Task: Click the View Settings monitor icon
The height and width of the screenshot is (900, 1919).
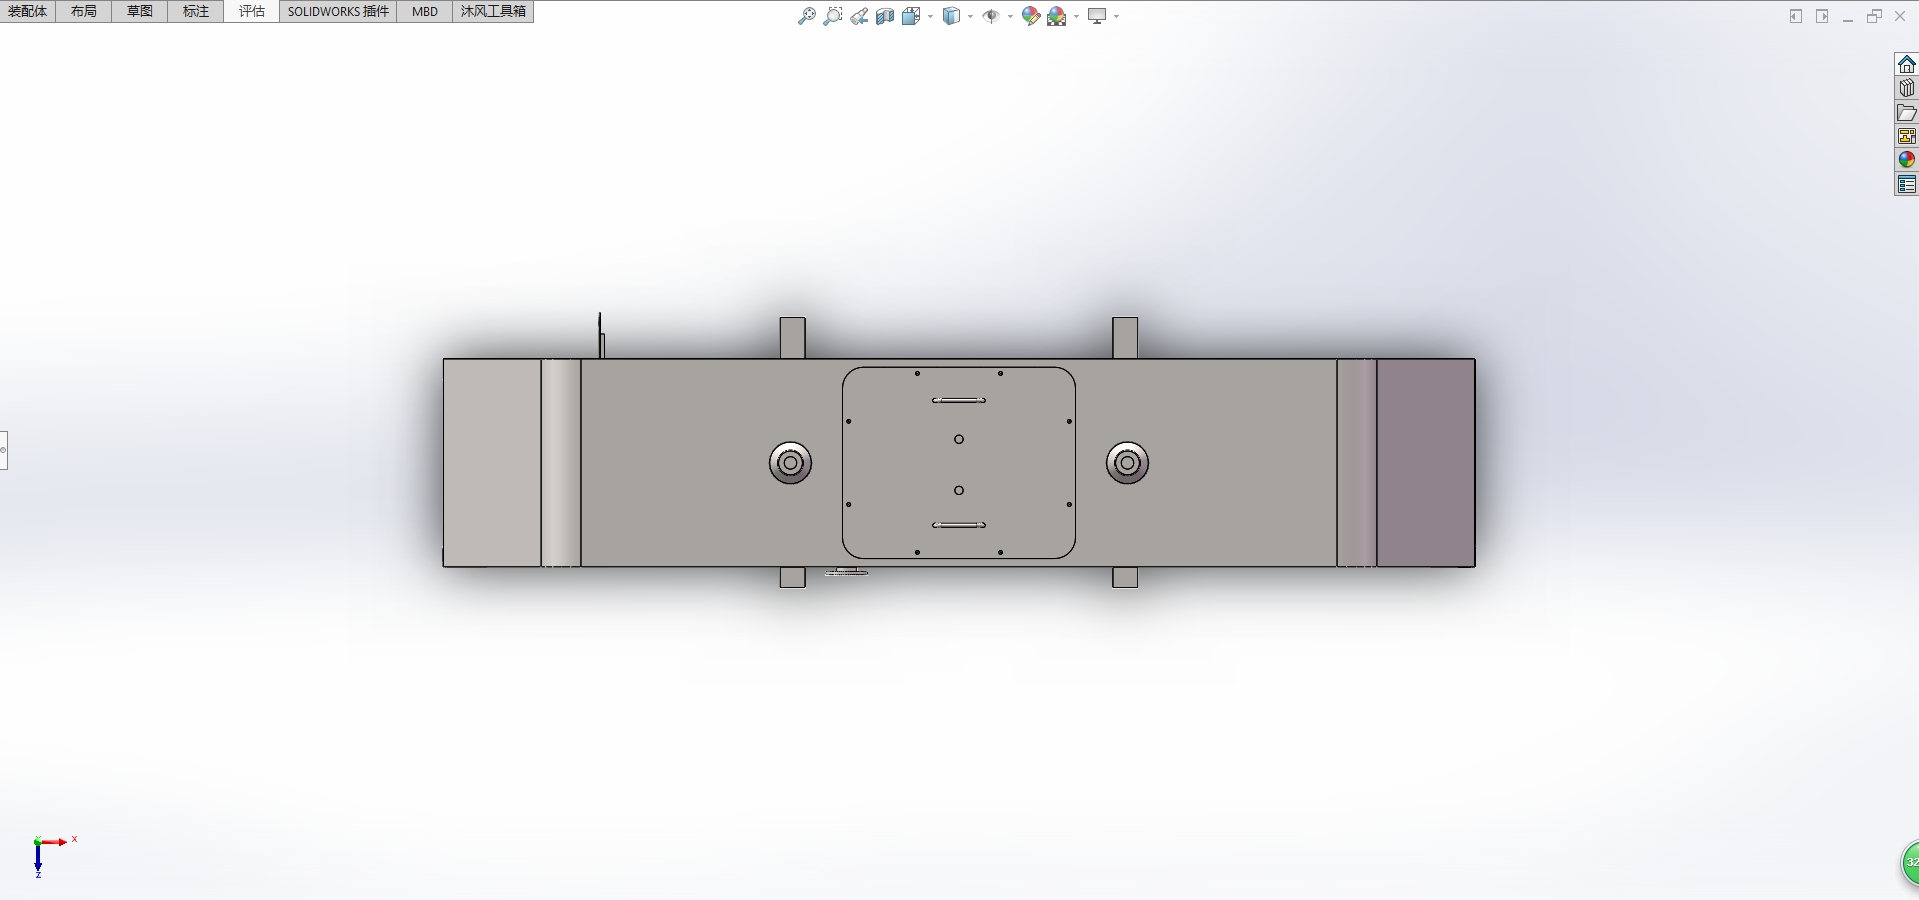Action: coord(1097,16)
